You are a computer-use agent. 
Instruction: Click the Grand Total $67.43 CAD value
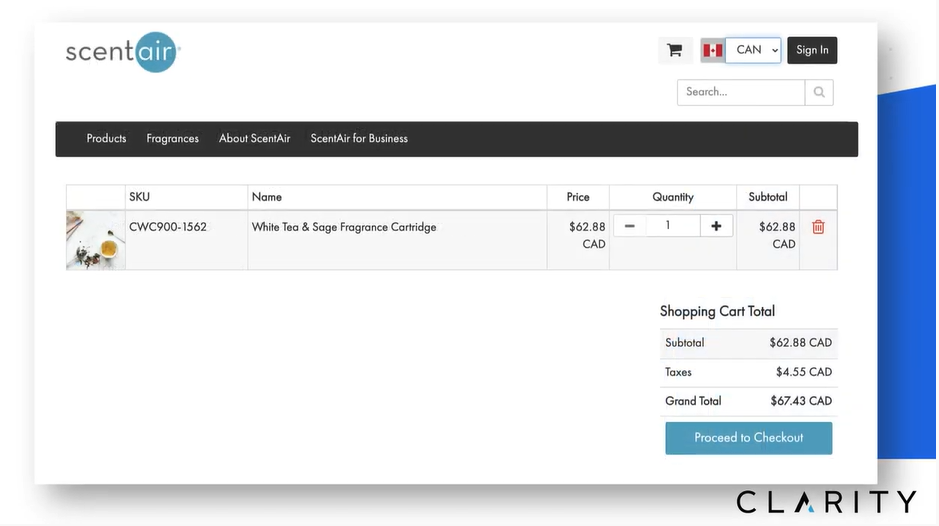pos(801,401)
